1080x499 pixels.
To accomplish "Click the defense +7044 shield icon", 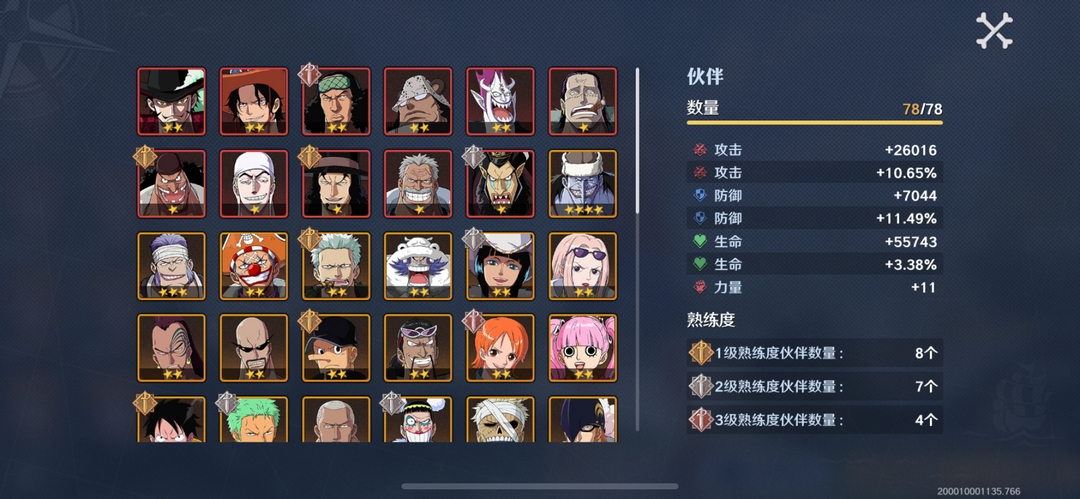I will click(x=700, y=196).
